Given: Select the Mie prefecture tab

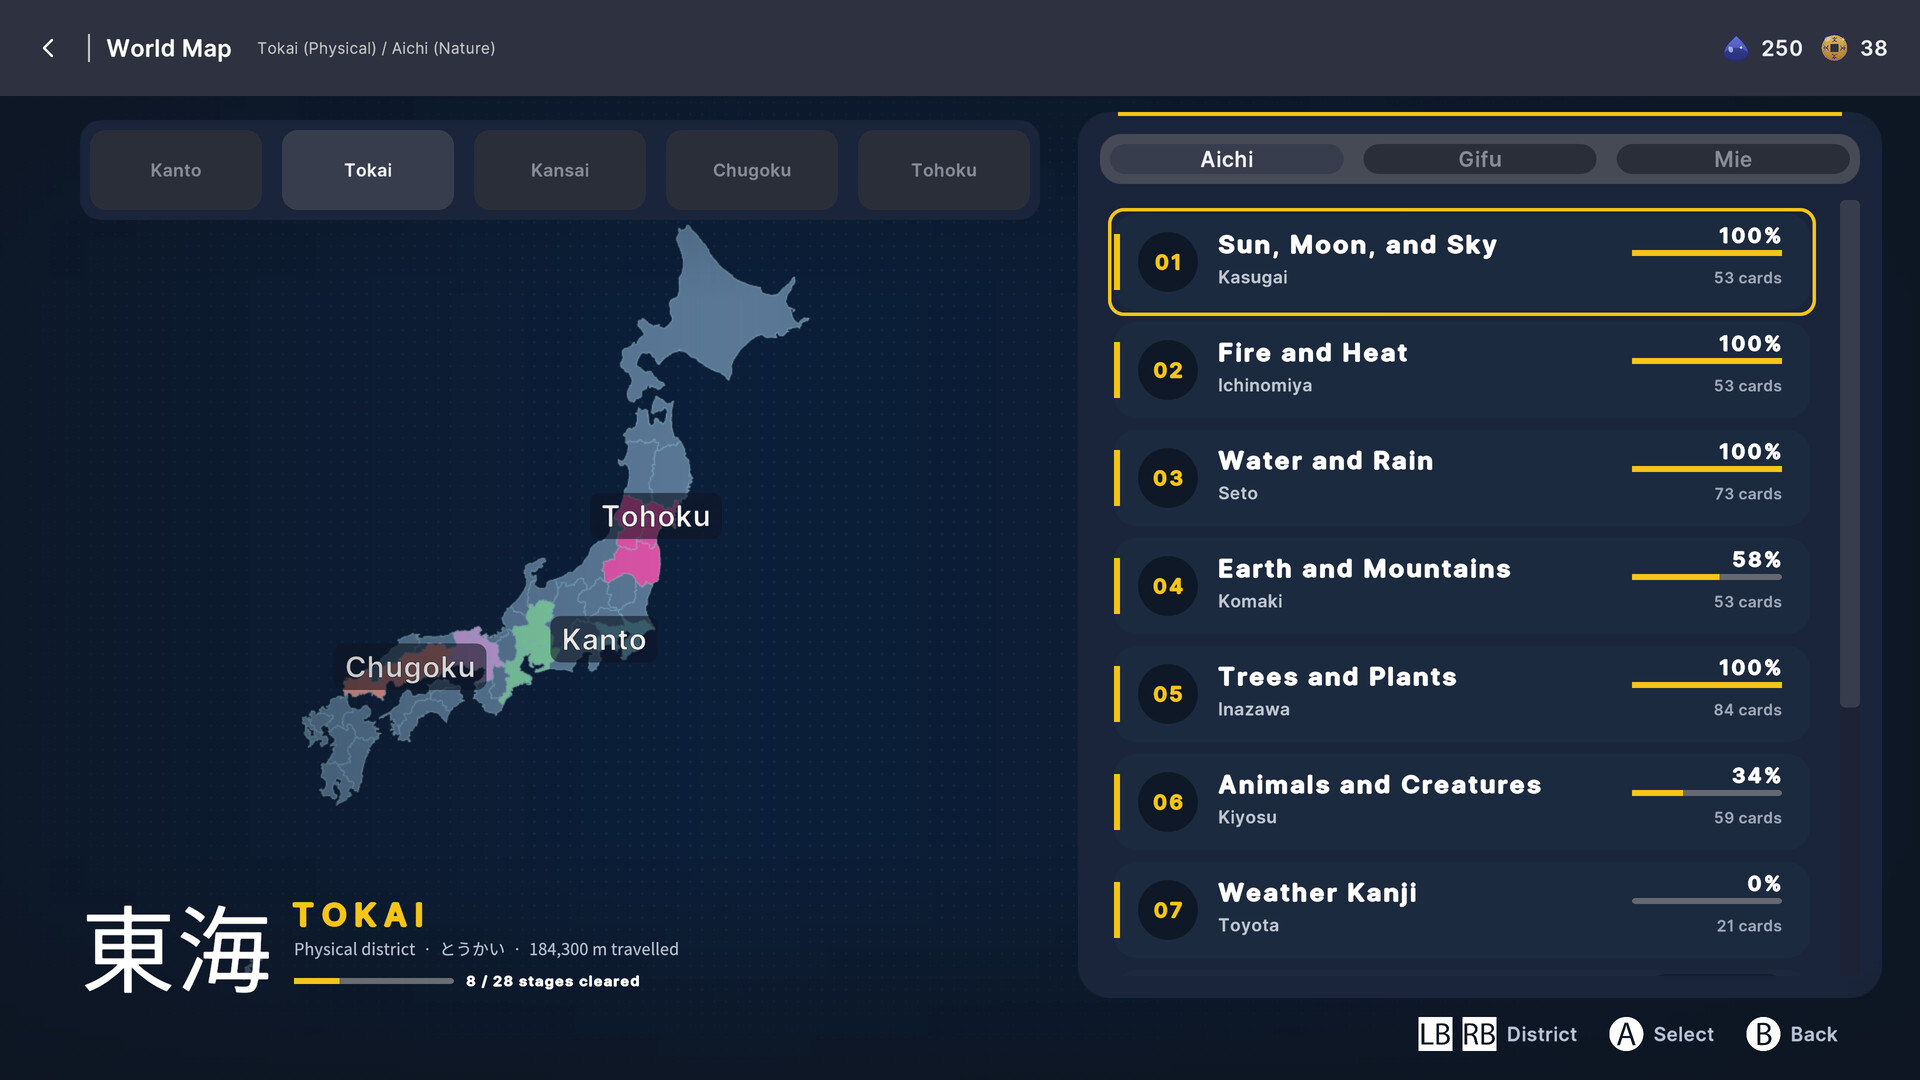Looking at the screenshot, I should point(1732,159).
